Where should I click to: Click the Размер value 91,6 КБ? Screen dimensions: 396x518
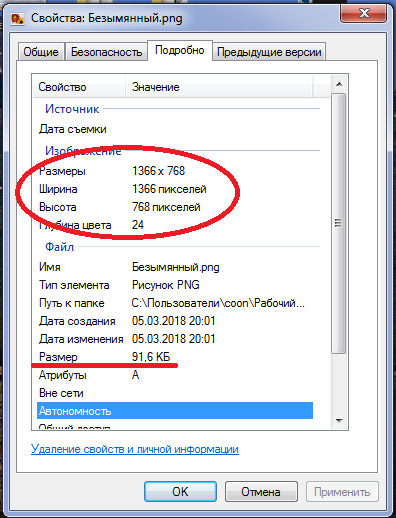coord(151,357)
